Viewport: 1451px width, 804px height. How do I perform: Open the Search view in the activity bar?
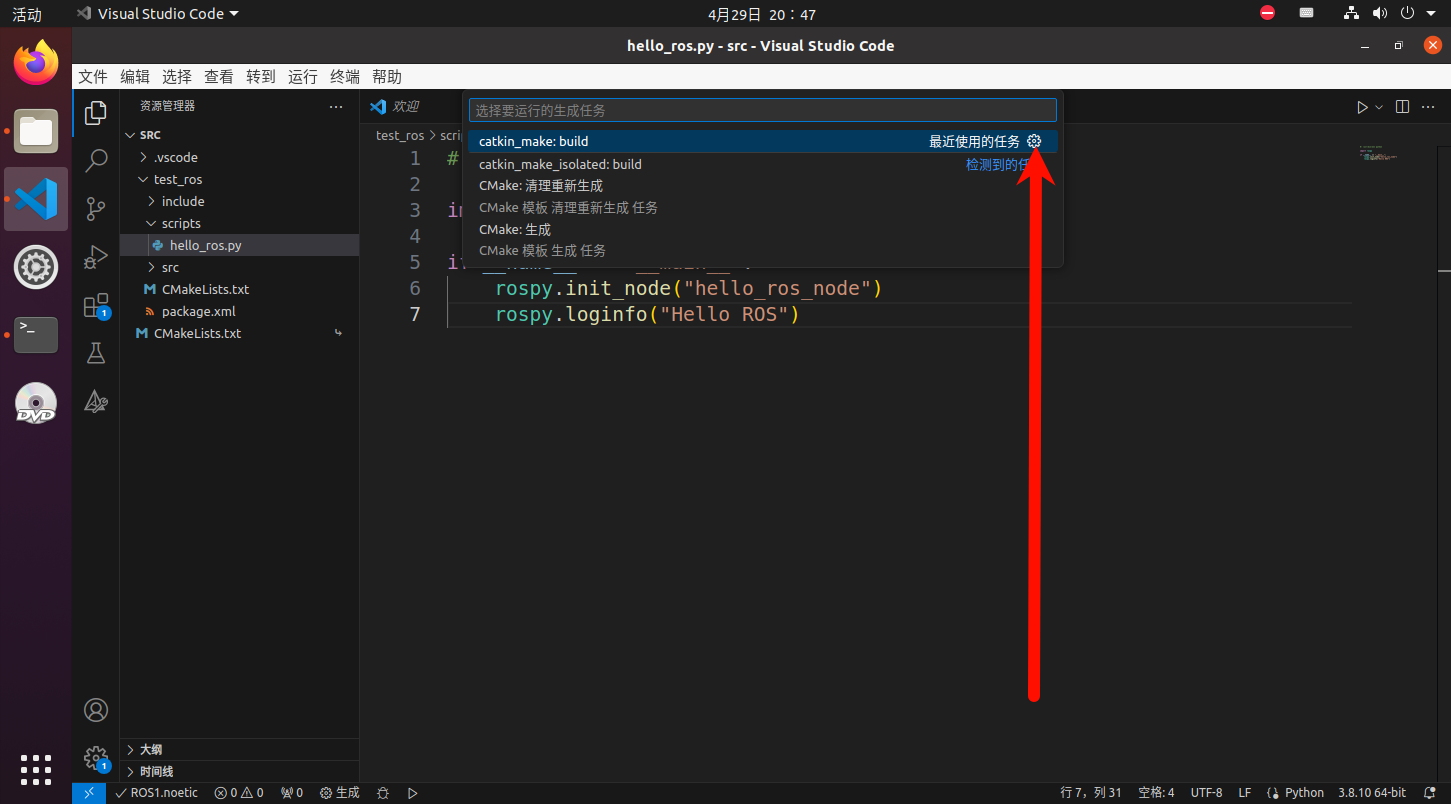pos(96,161)
